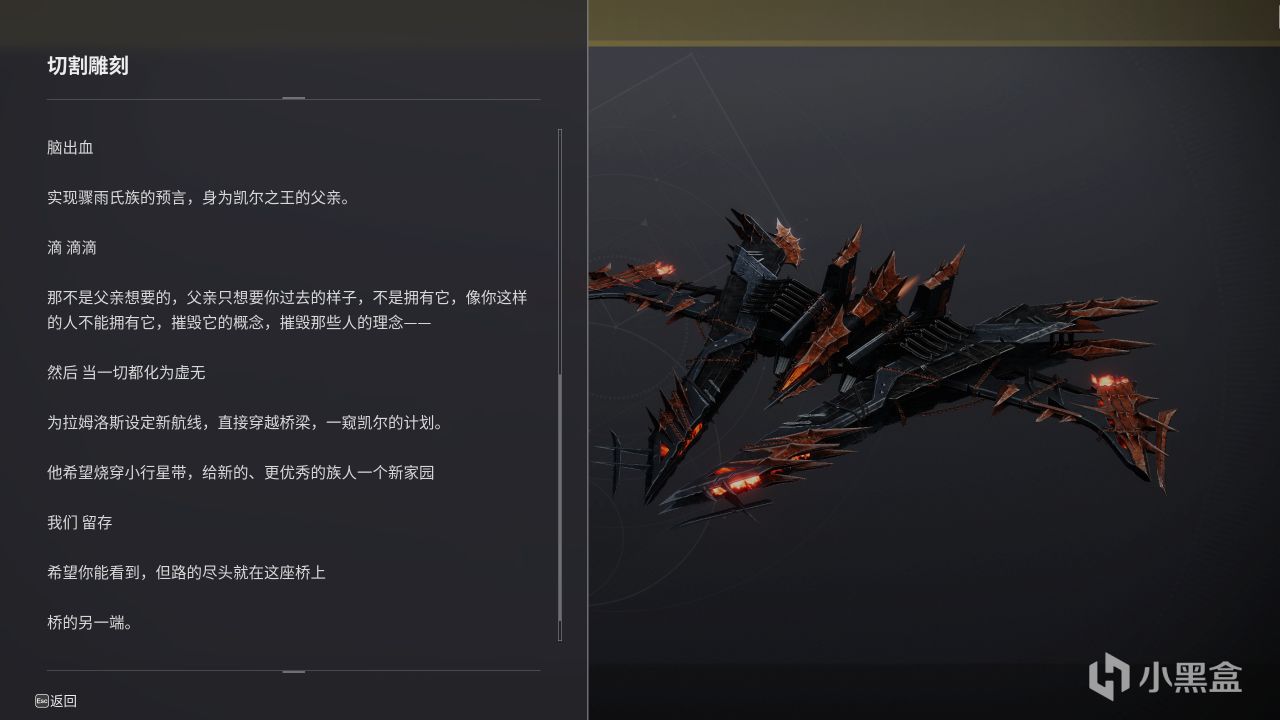Click the small handle on the upper divider

point(293,98)
